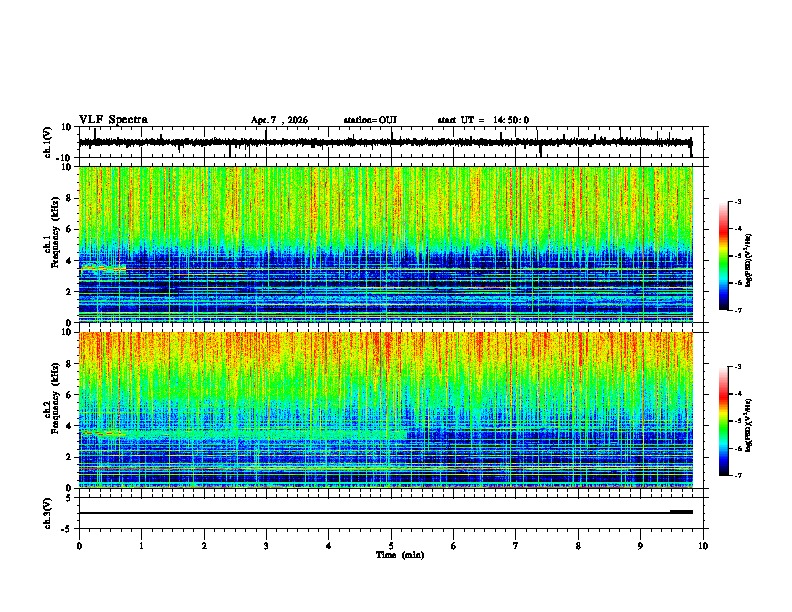Select the date text "Apr. 7 , 2026"
Image resolution: width=792 pixels, height=612 pixels.
[x=279, y=120]
